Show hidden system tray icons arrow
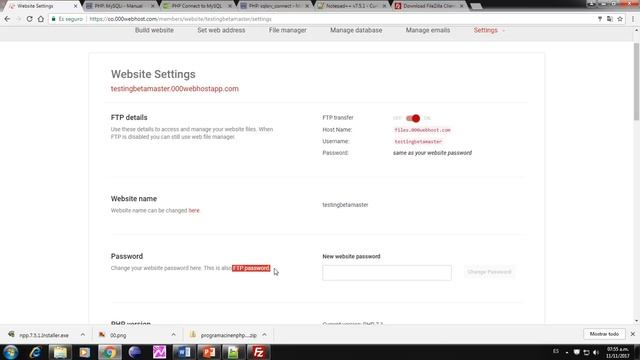This screenshot has height=360, width=640. tap(567, 352)
